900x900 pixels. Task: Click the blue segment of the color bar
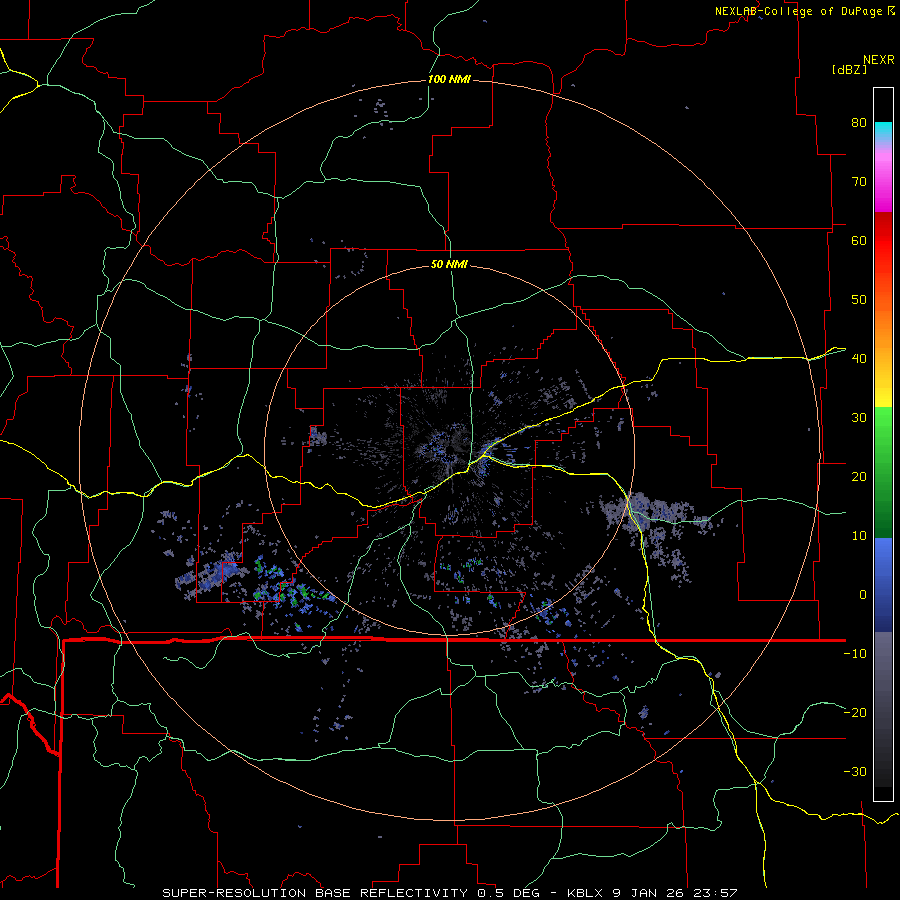point(883,585)
